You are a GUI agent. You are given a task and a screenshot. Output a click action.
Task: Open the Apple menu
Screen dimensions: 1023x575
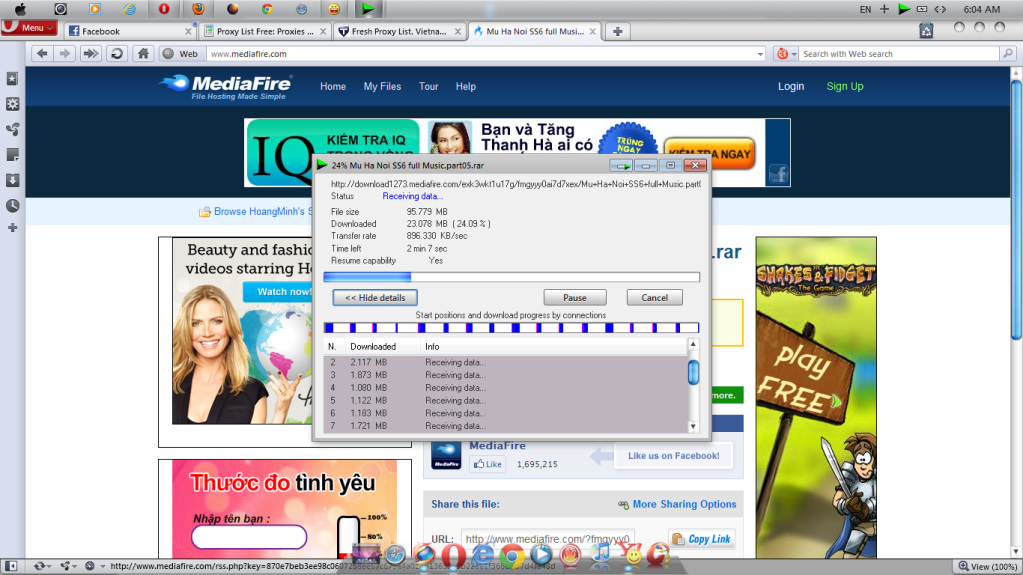click(x=20, y=9)
